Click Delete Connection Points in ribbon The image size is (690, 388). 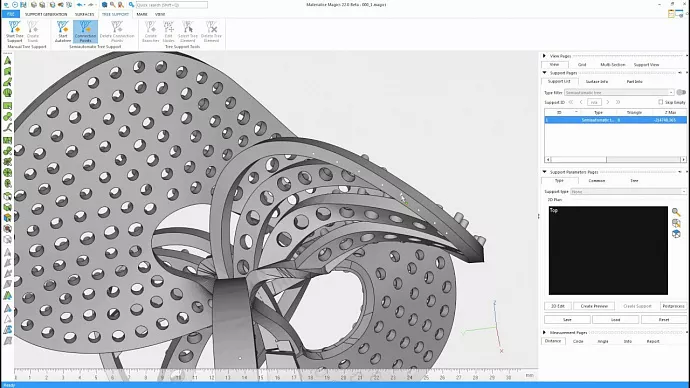[117, 31]
